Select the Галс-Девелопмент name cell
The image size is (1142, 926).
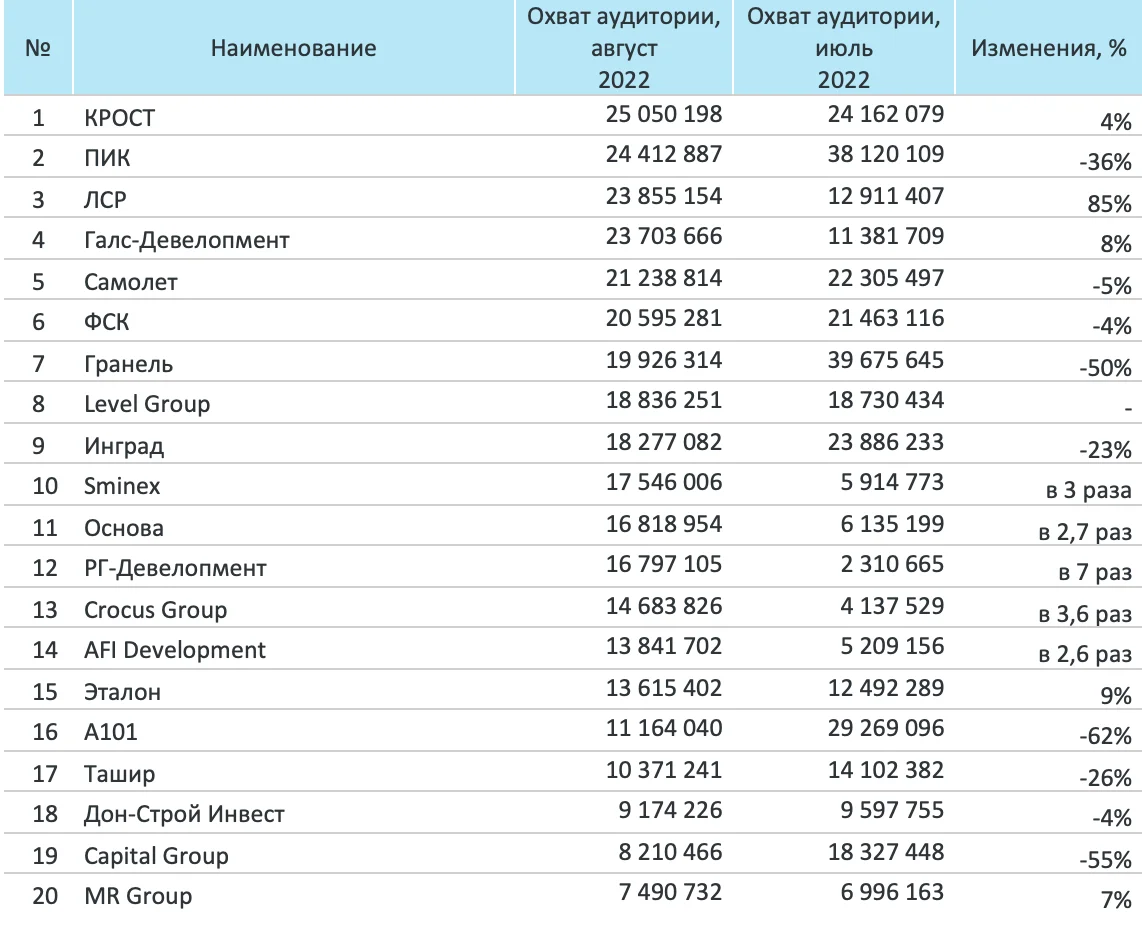[187, 240]
